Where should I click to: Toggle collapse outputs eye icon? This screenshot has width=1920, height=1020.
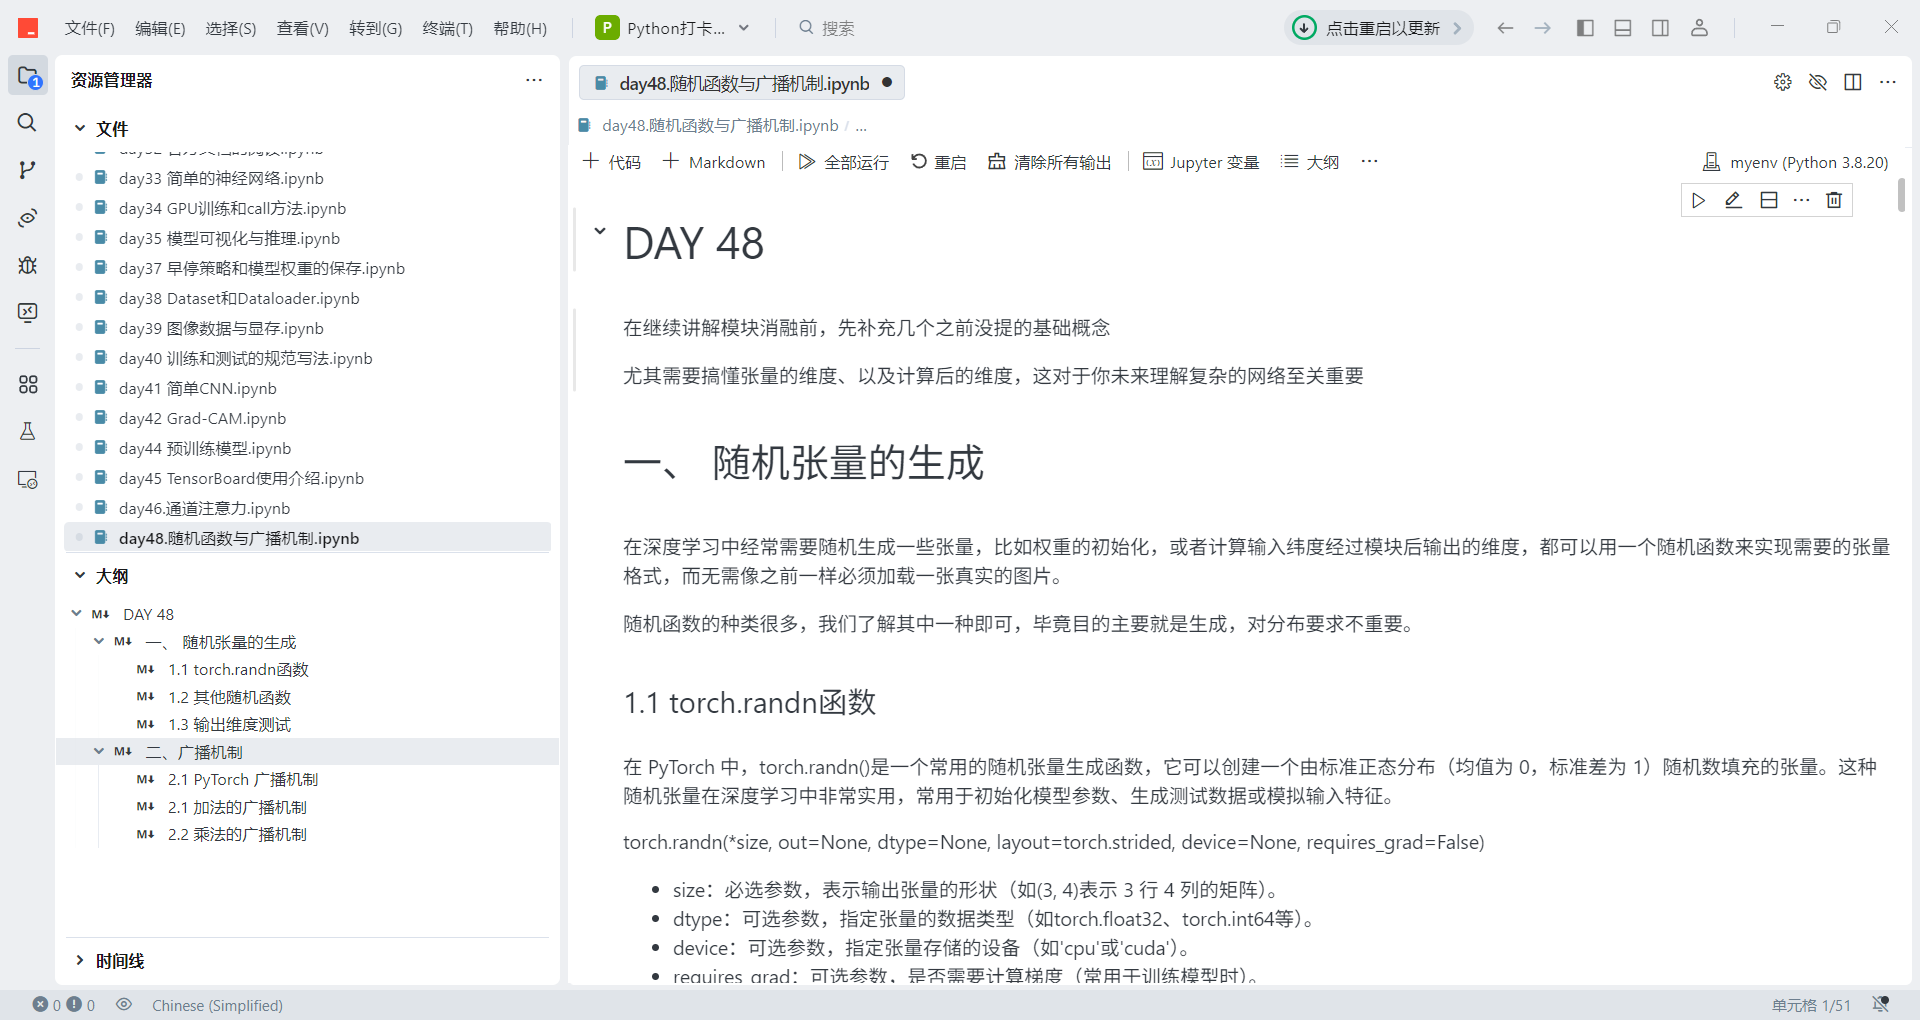click(1818, 82)
